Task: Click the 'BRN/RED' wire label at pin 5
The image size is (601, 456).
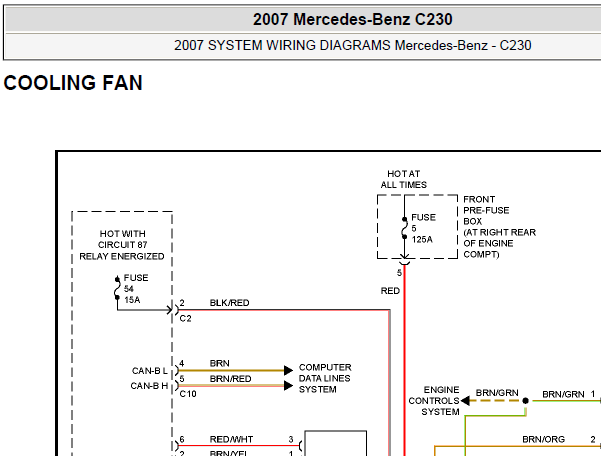Action: pos(230,379)
